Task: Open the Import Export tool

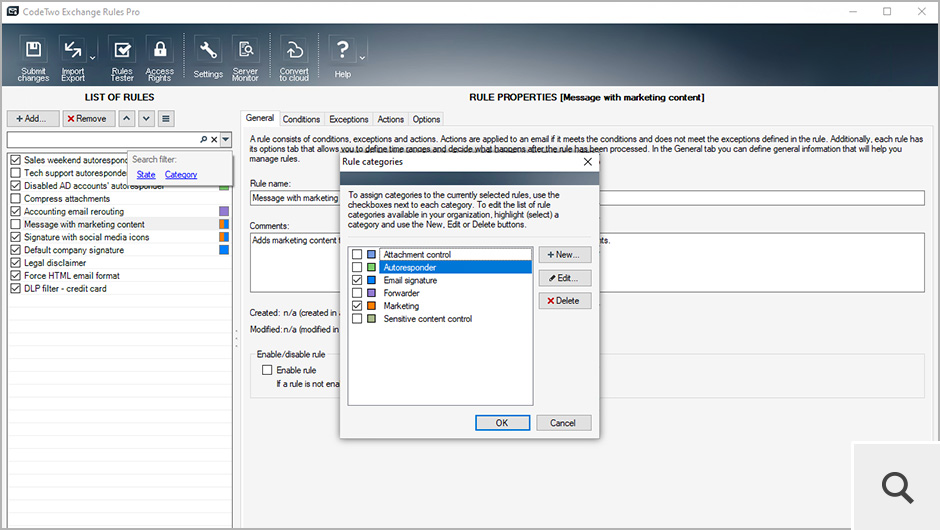Action: 73,59
